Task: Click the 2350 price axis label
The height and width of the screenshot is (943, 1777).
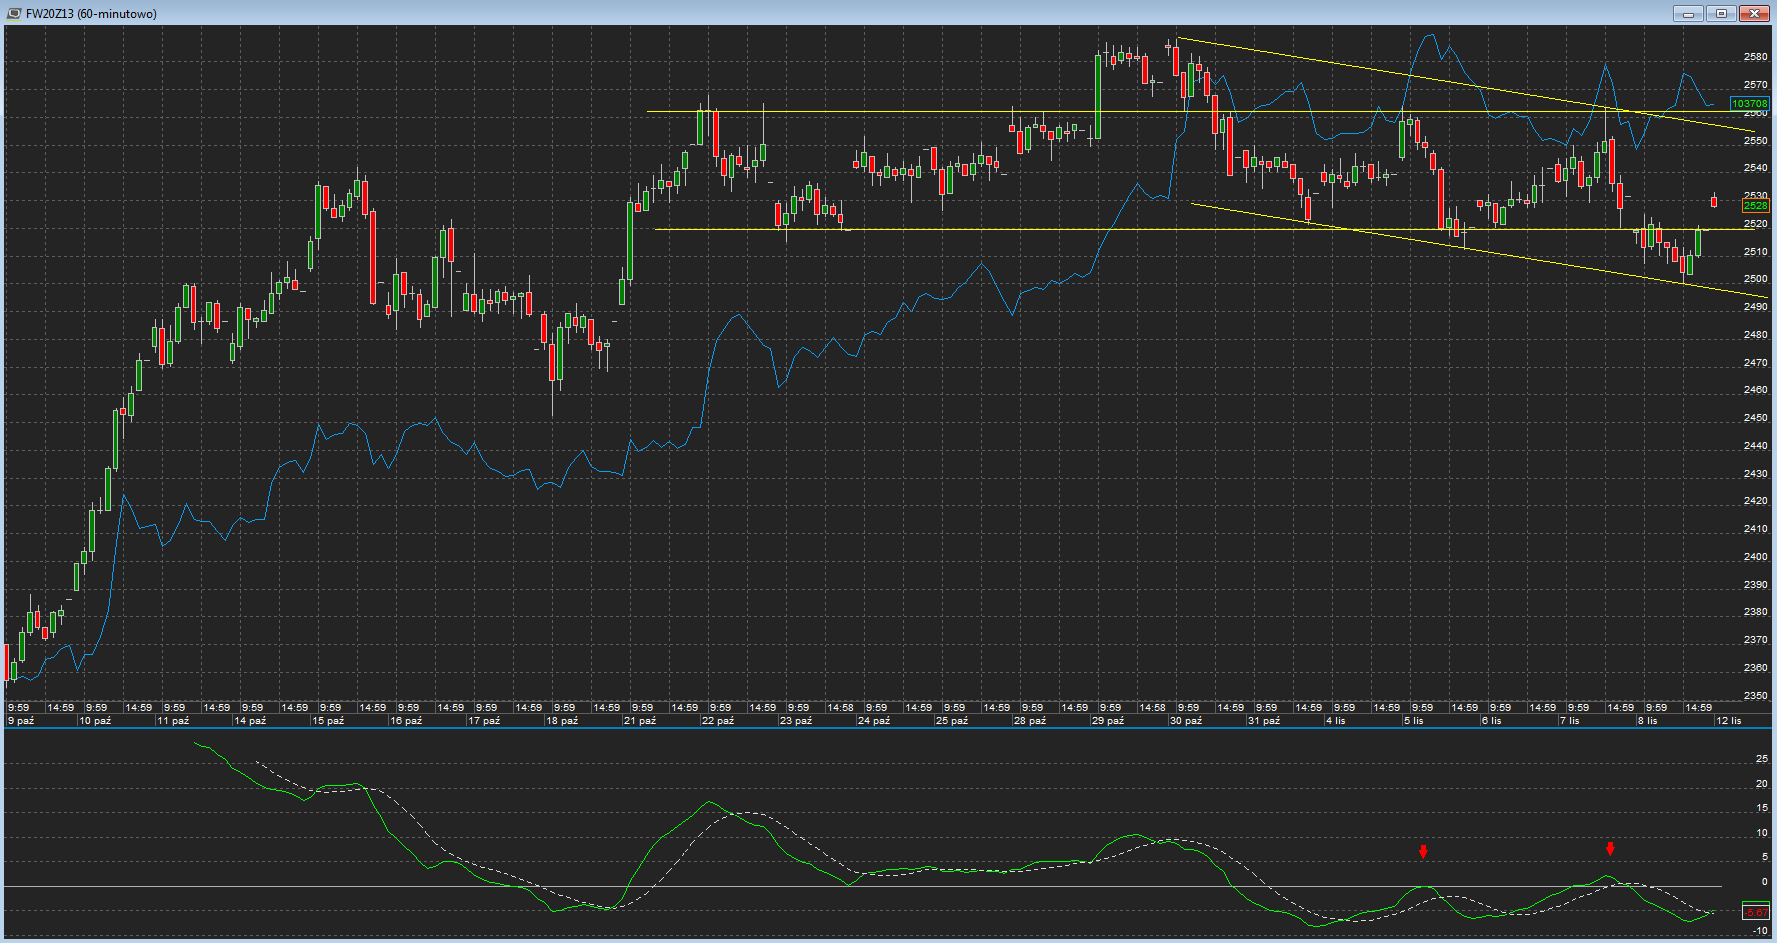Action: (x=1755, y=695)
